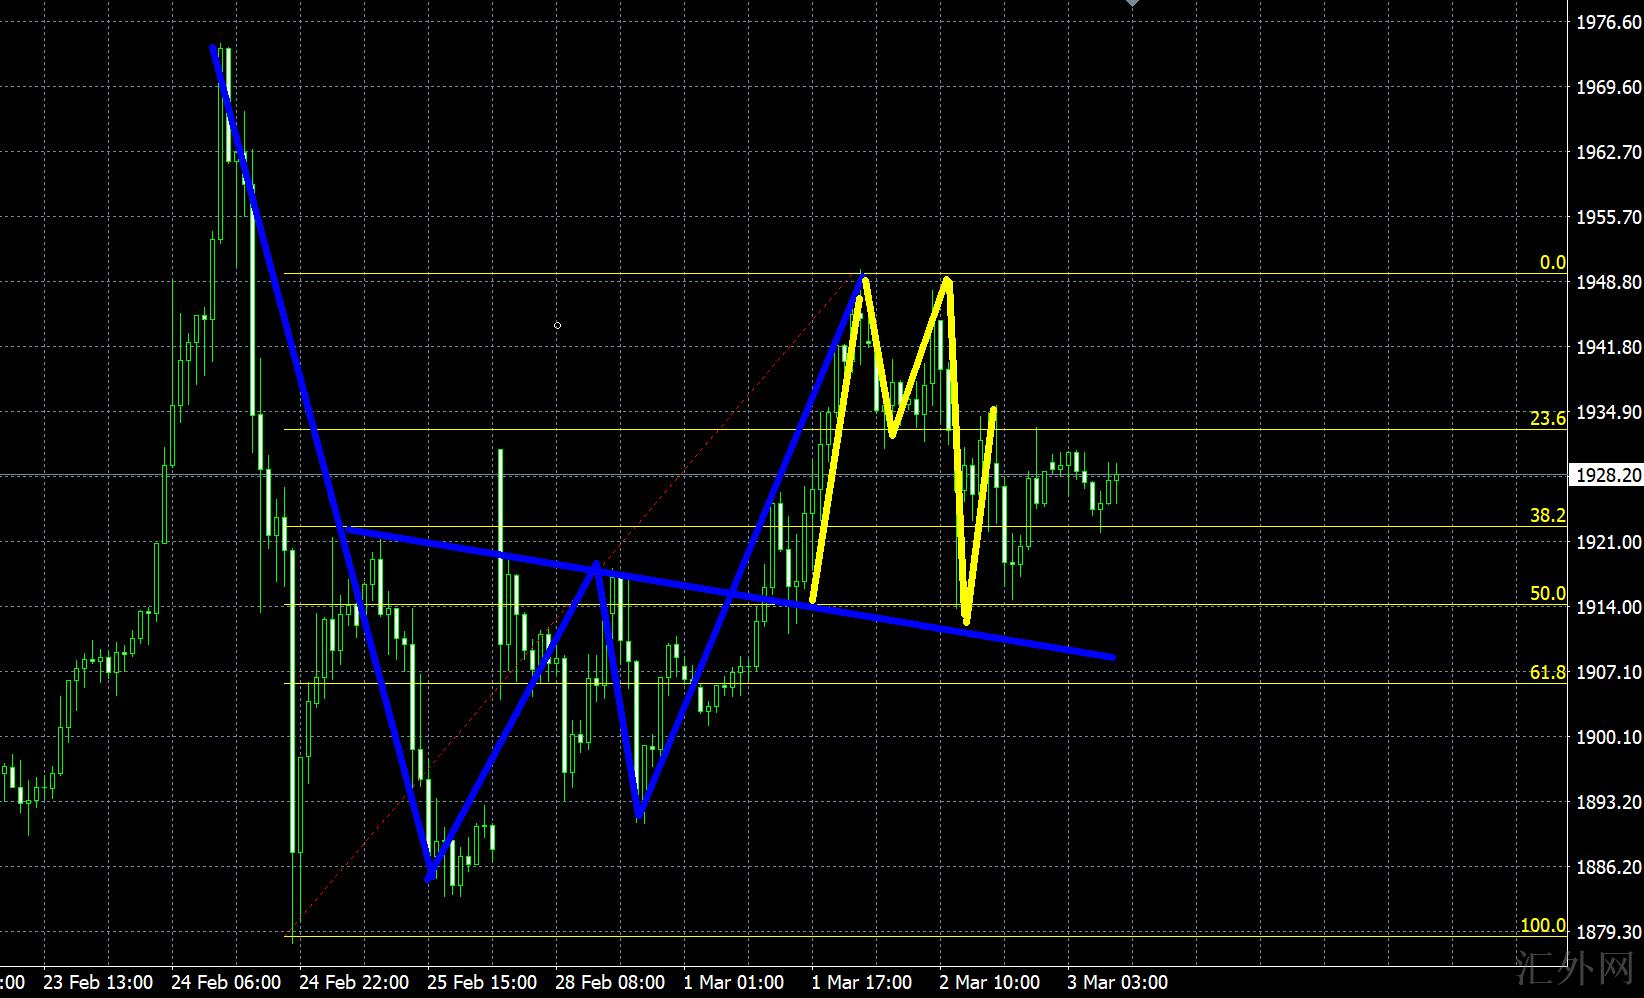Viewport: 1644px width, 998px height.
Task: Select the Fibonacci 50.0 level label
Action: point(1547,594)
